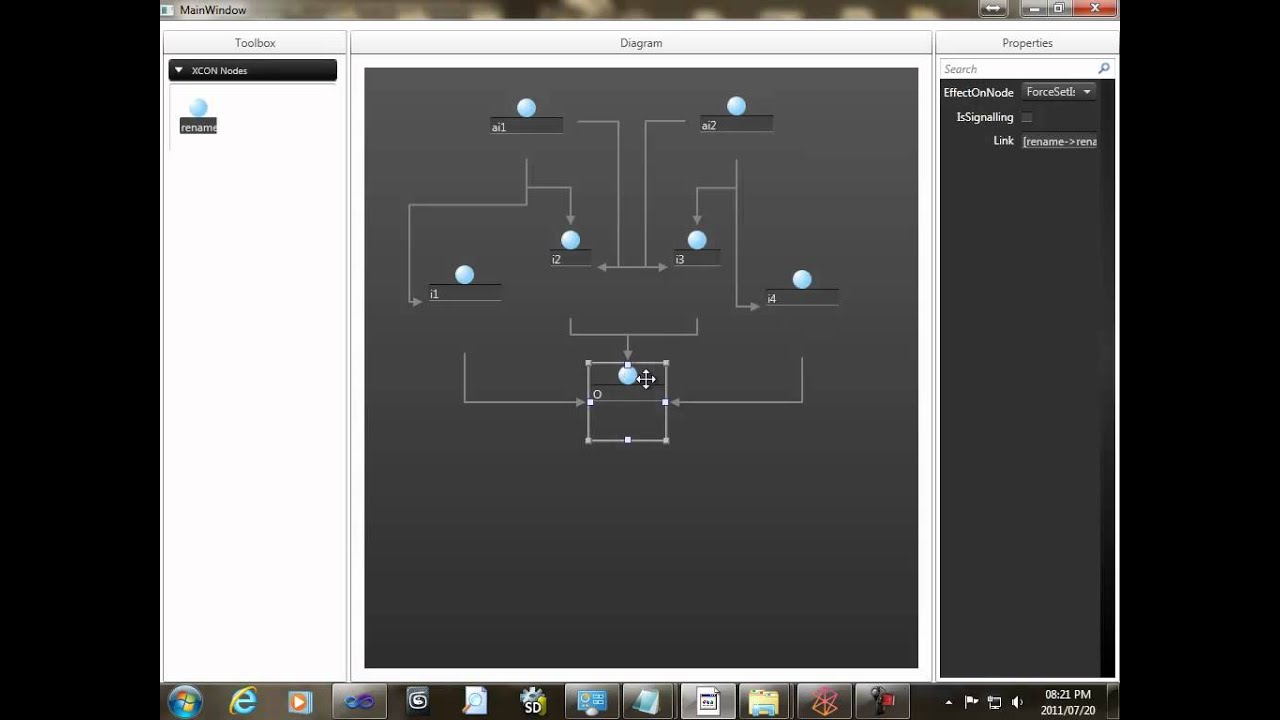The width and height of the screenshot is (1280, 720).
Task: Toggle the IsSignalling checkbox
Action: point(1026,117)
